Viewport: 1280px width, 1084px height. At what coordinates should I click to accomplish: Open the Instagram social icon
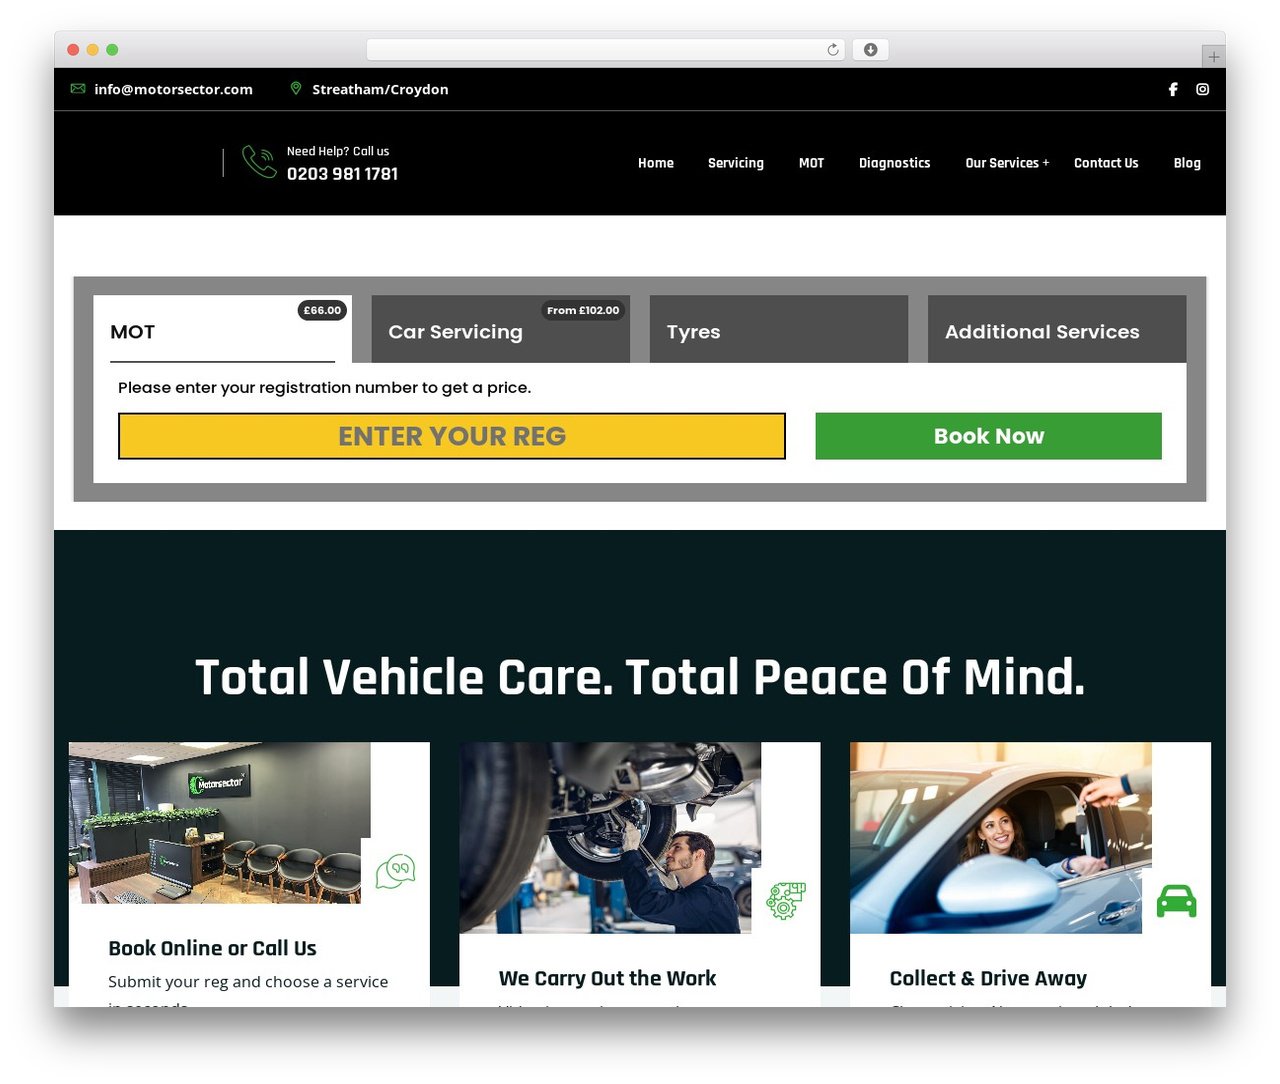pyautogui.click(x=1203, y=89)
